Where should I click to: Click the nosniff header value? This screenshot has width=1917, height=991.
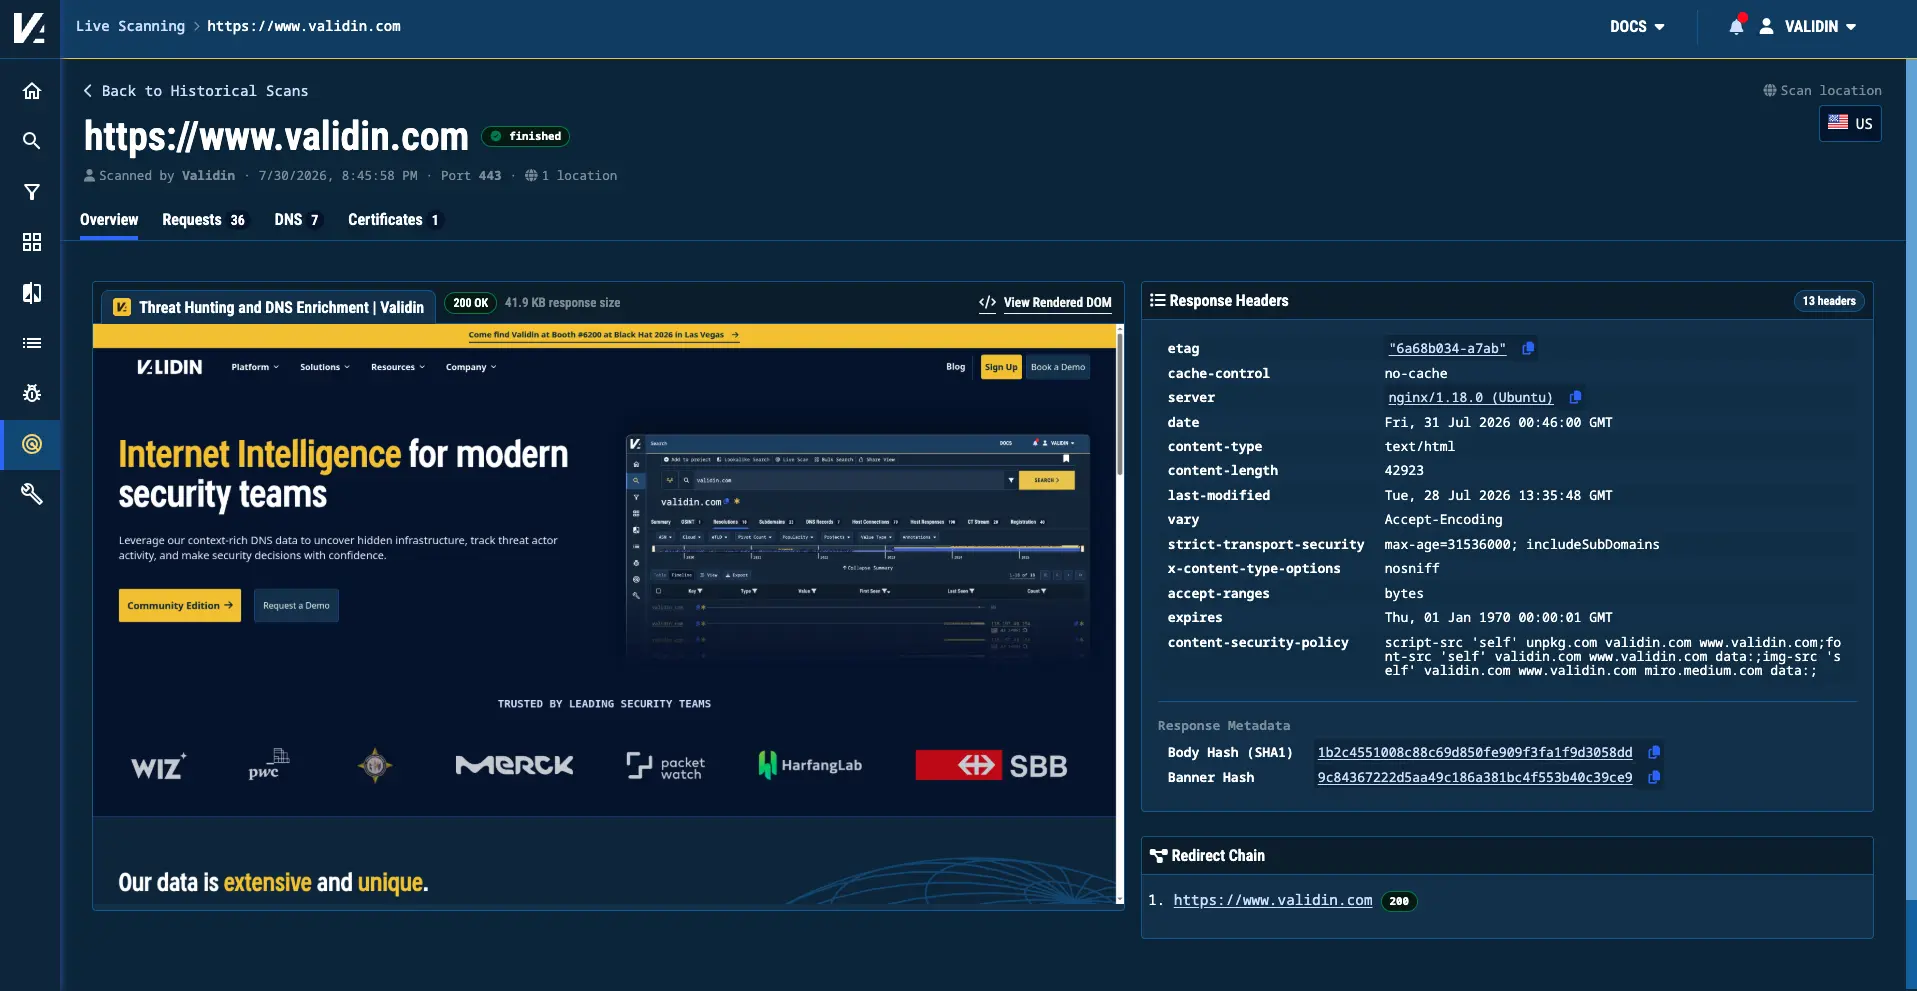[1411, 568]
